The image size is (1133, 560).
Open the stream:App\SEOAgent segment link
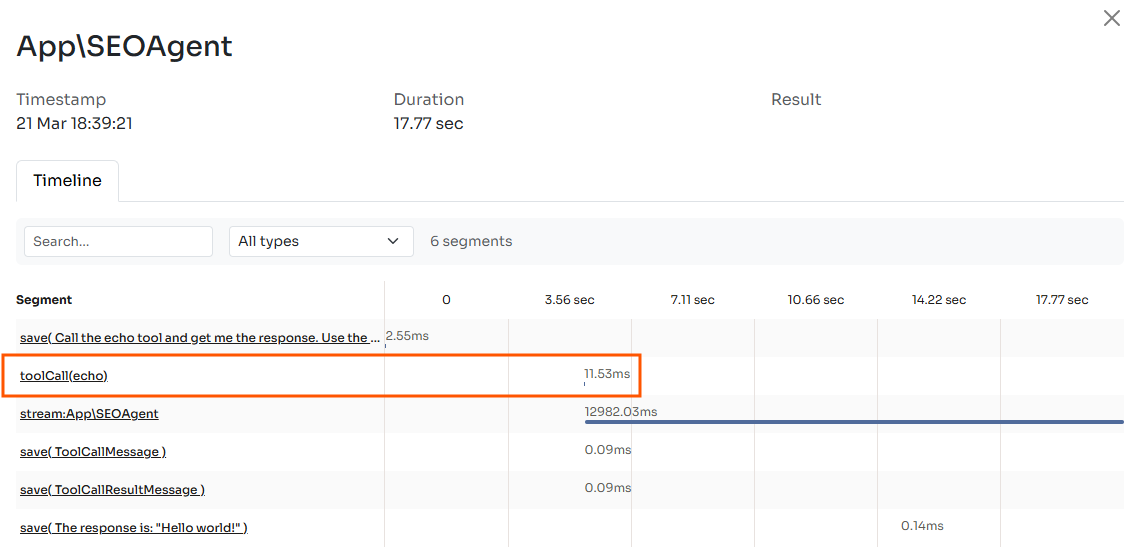tap(89, 414)
